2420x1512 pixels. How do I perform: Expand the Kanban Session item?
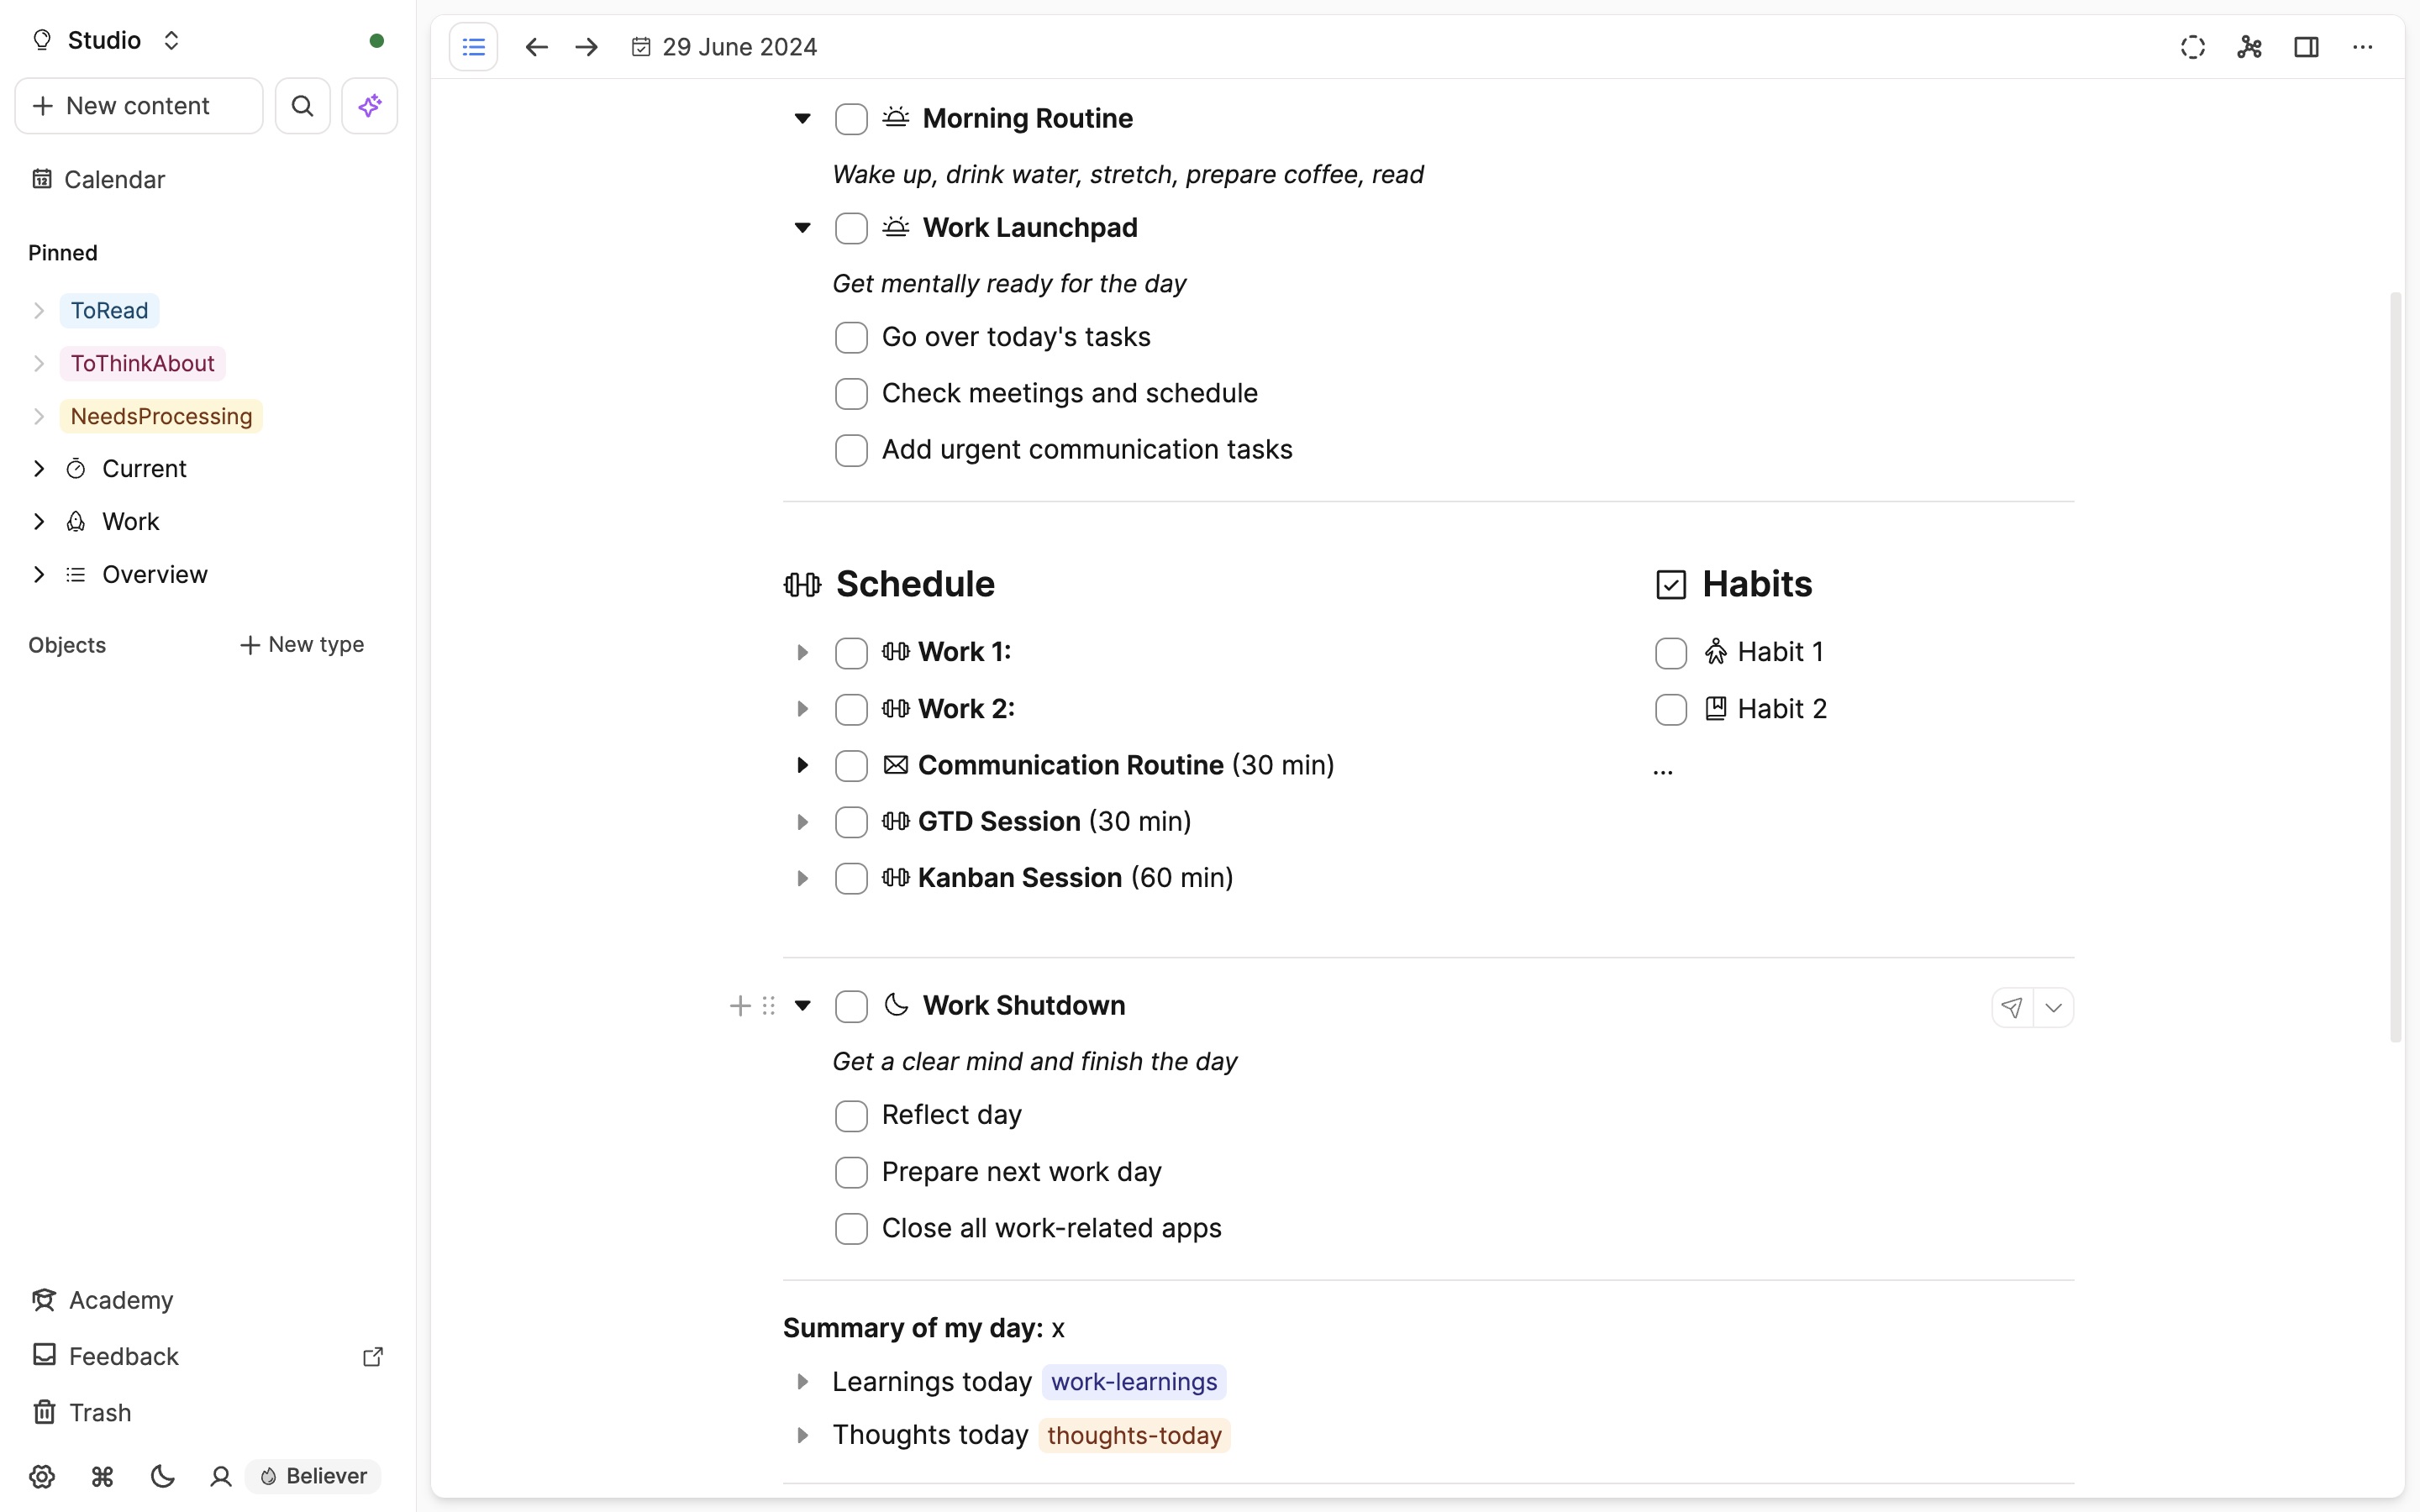pyautogui.click(x=802, y=879)
